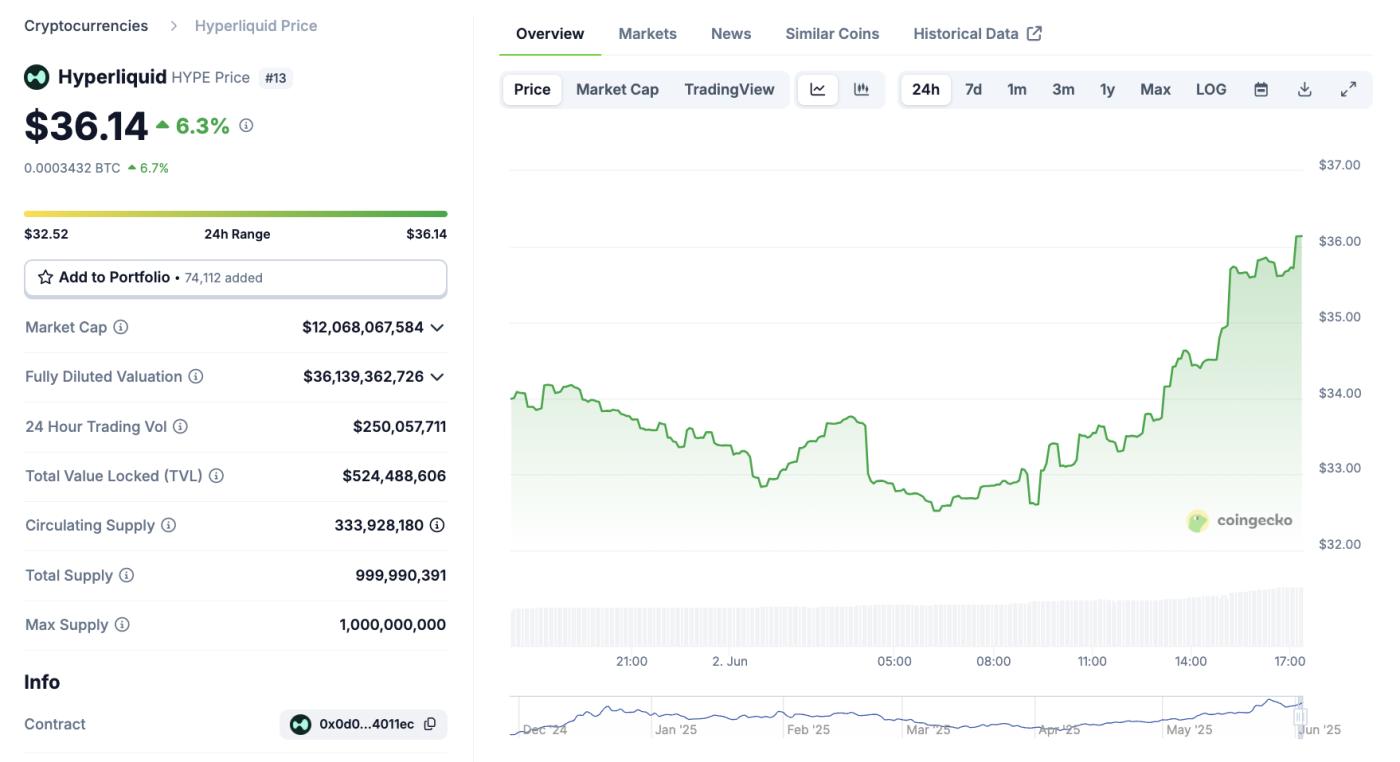1400x762 pixels.
Task: Expand Fully Diluted Valuation details
Action: (x=437, y=377)
